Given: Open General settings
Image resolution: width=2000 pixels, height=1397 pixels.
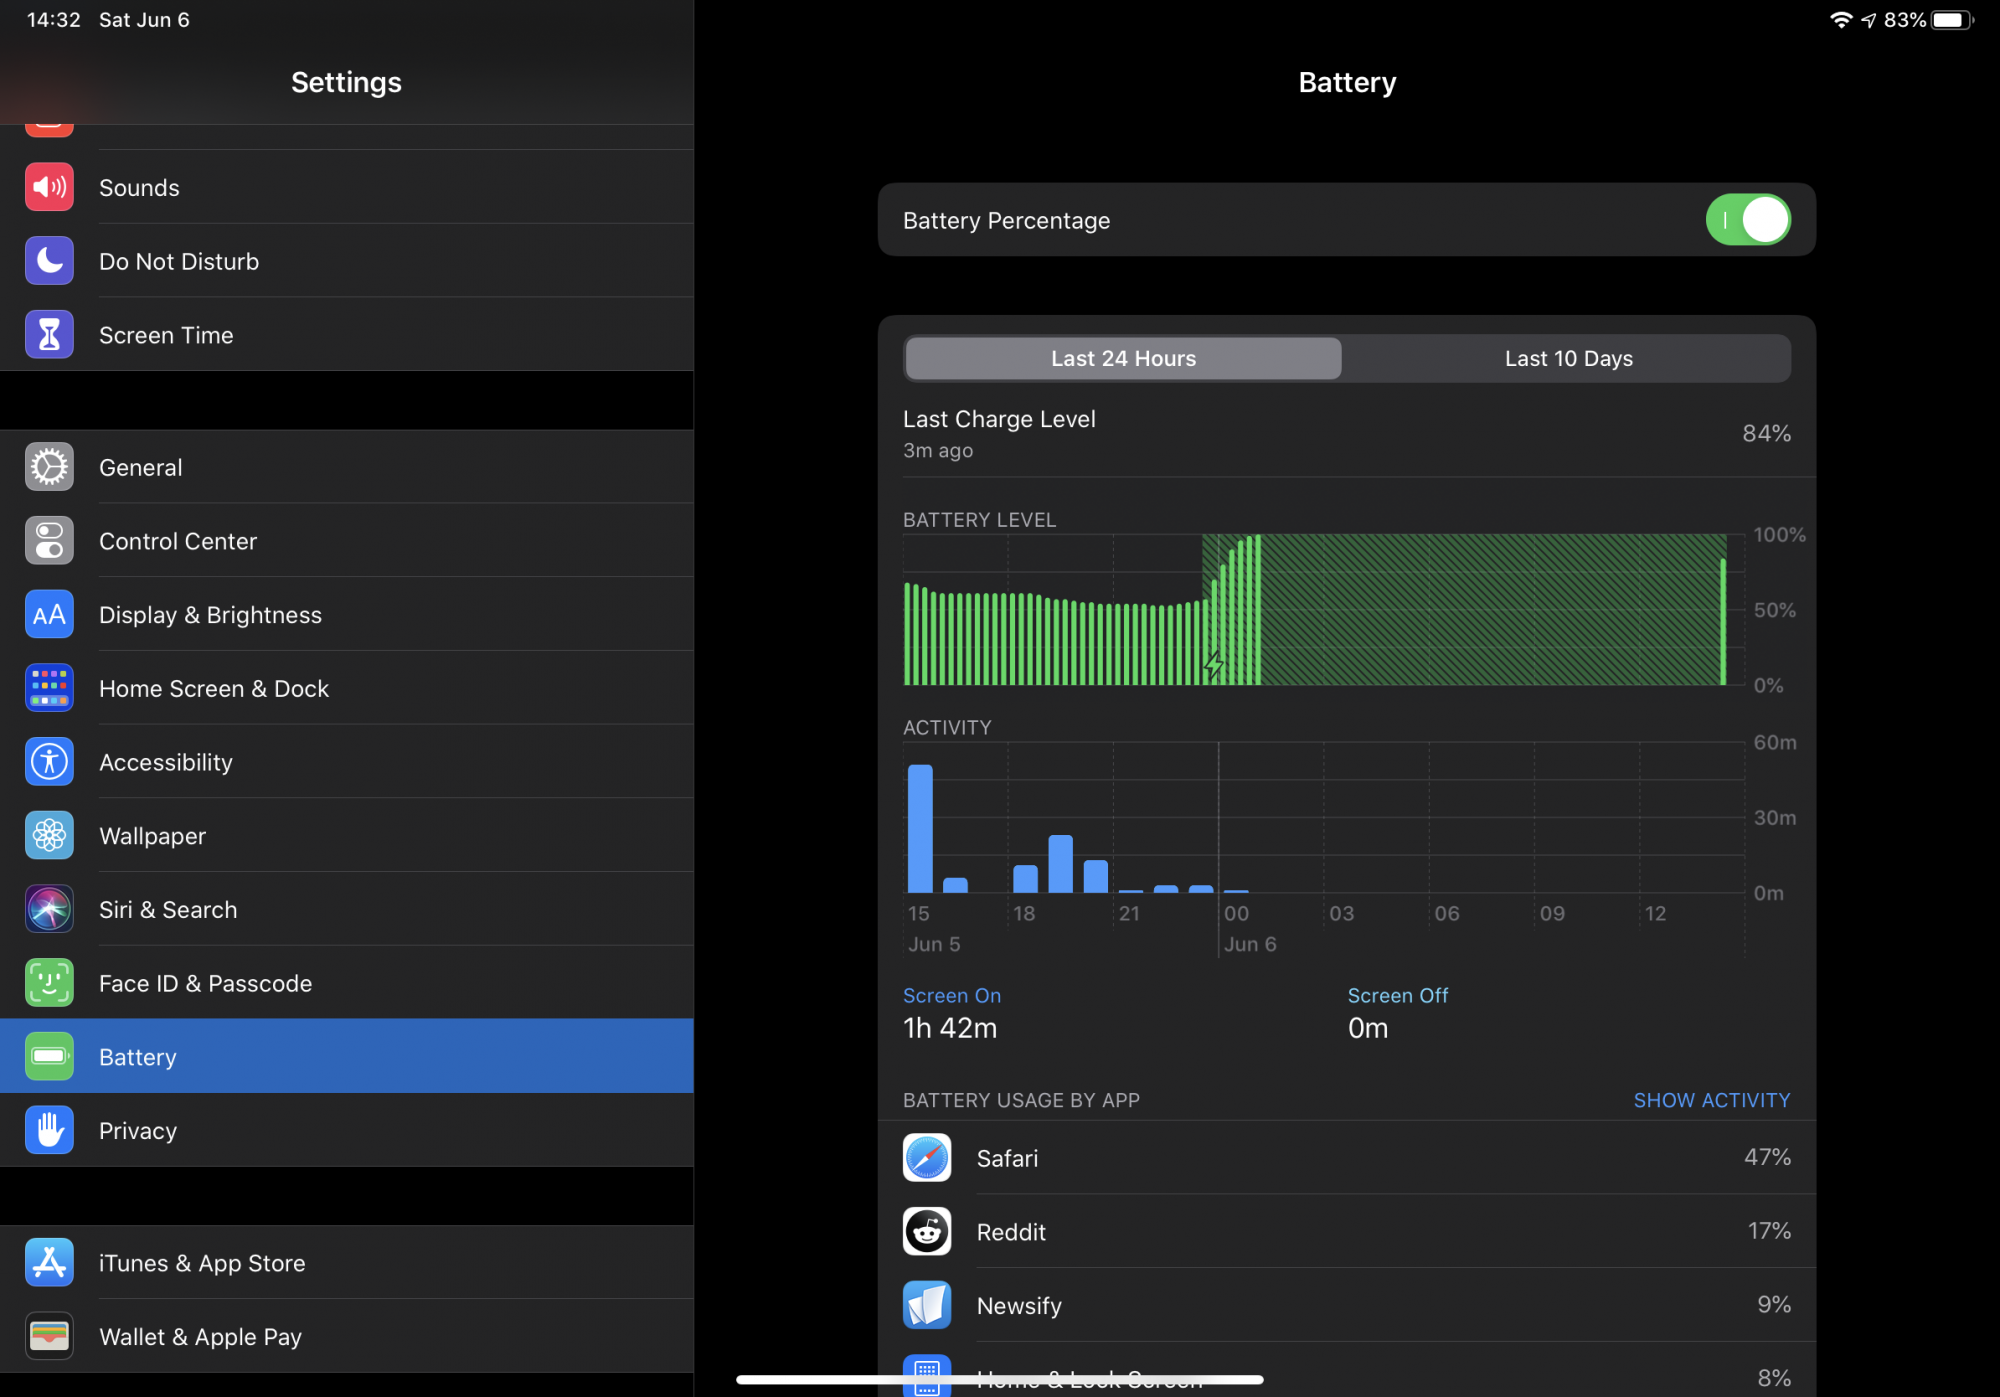Looking at the screenshot, I should coord(347,467).
